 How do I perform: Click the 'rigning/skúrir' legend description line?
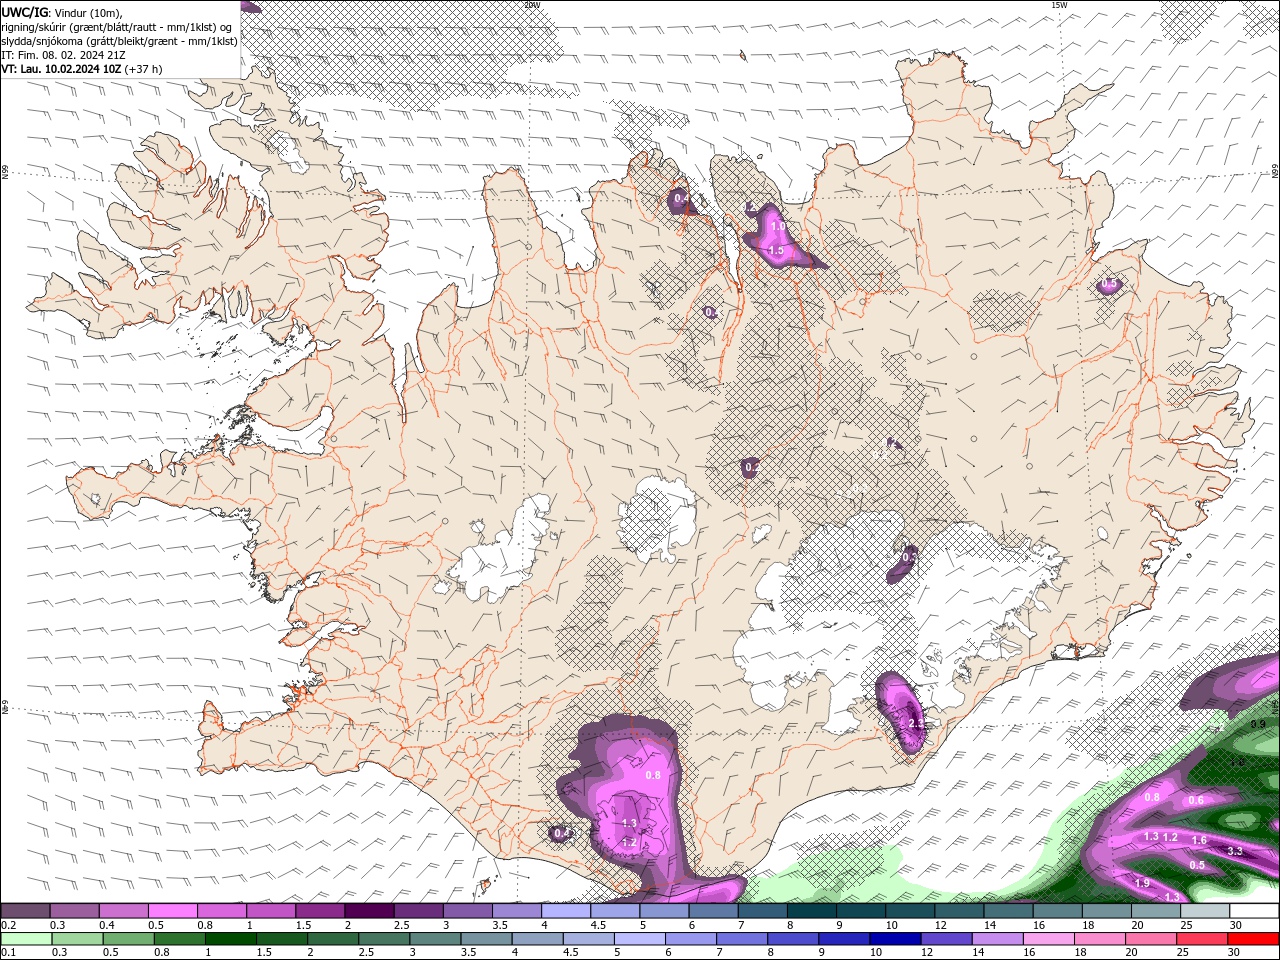117,27
